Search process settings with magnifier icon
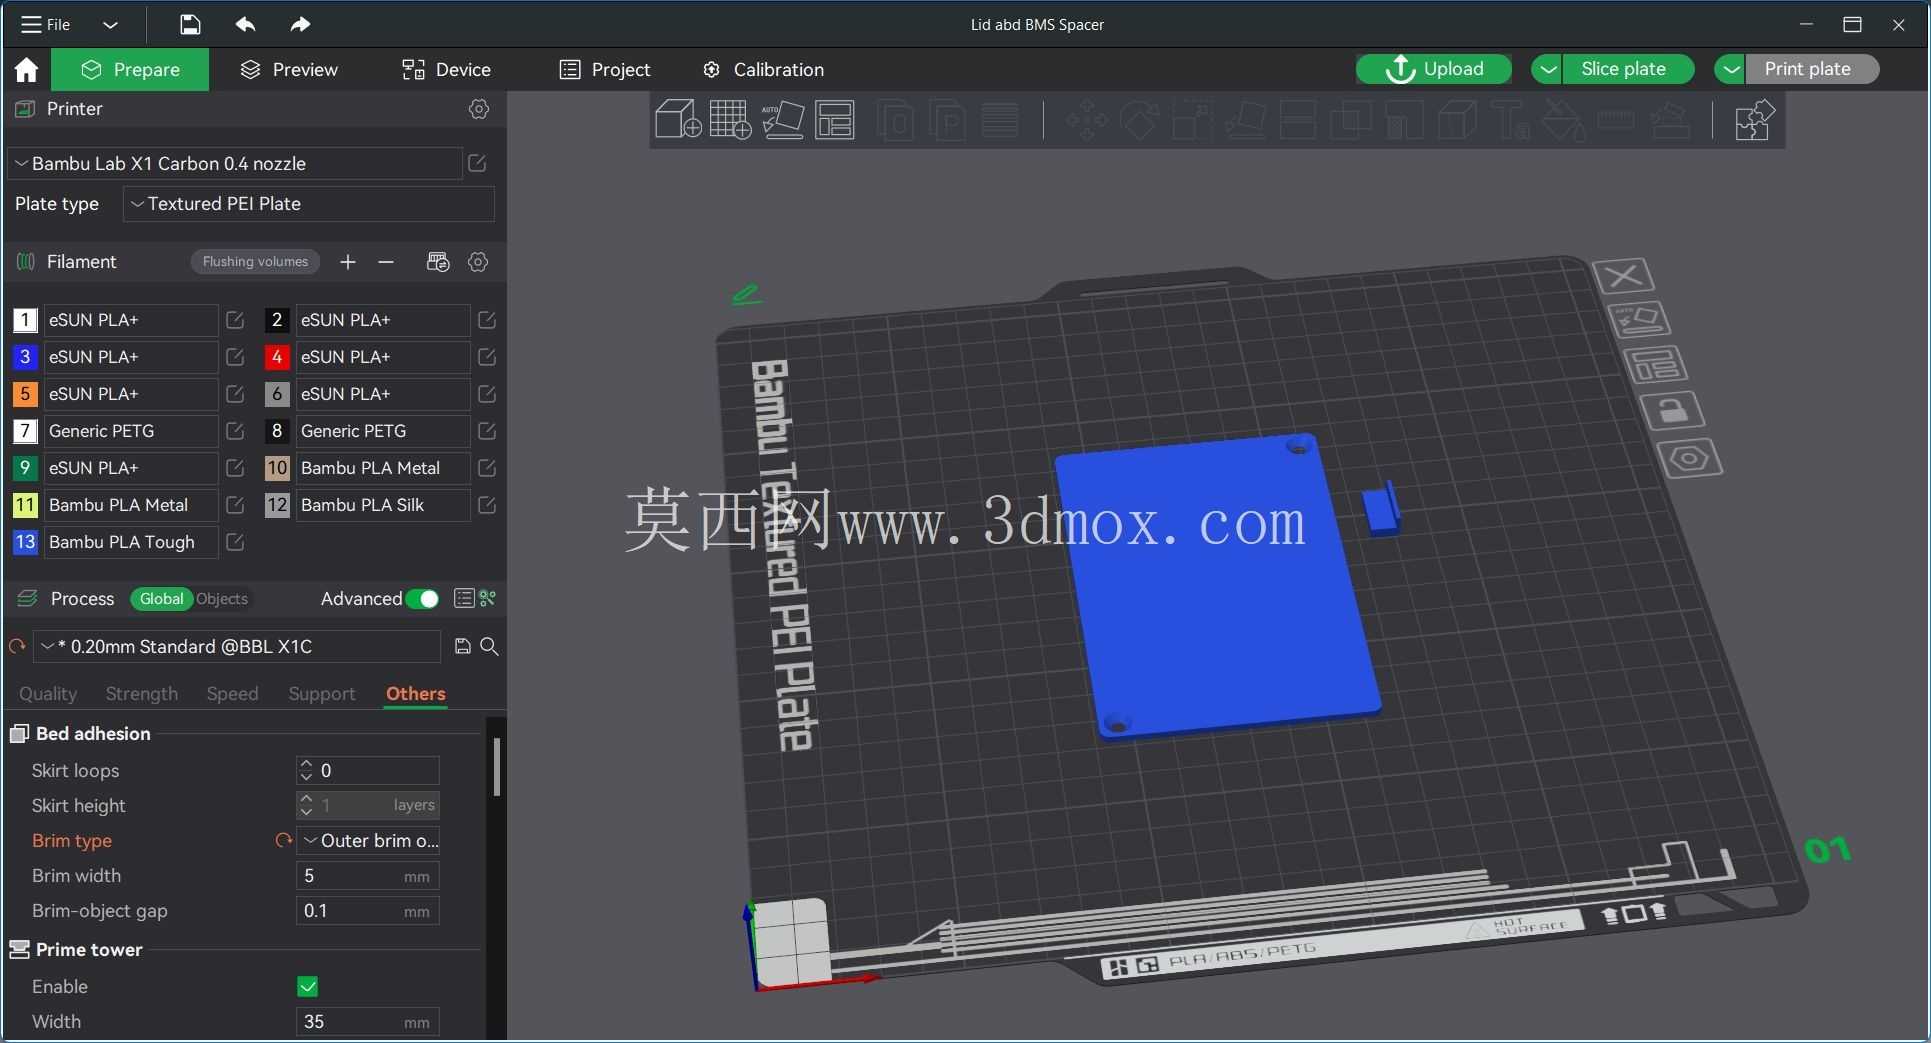 pyautogui.click(x=489, y=646)
